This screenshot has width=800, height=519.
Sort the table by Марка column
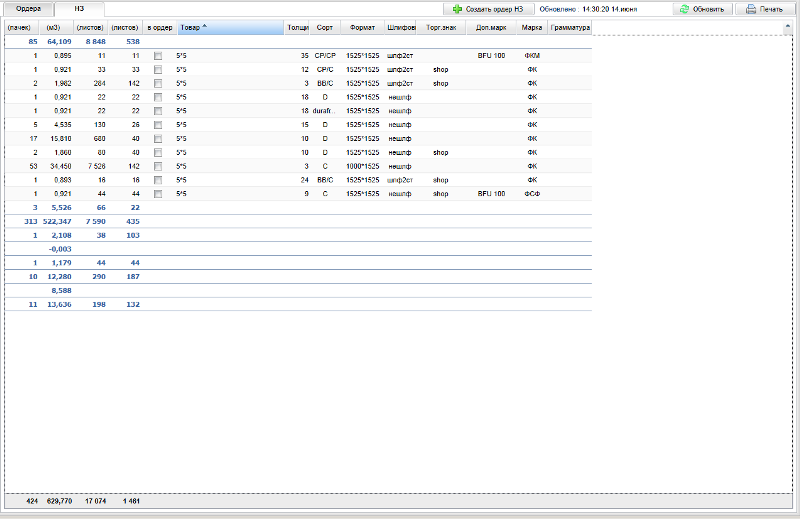pyautogui.click(x=532, y=27)
